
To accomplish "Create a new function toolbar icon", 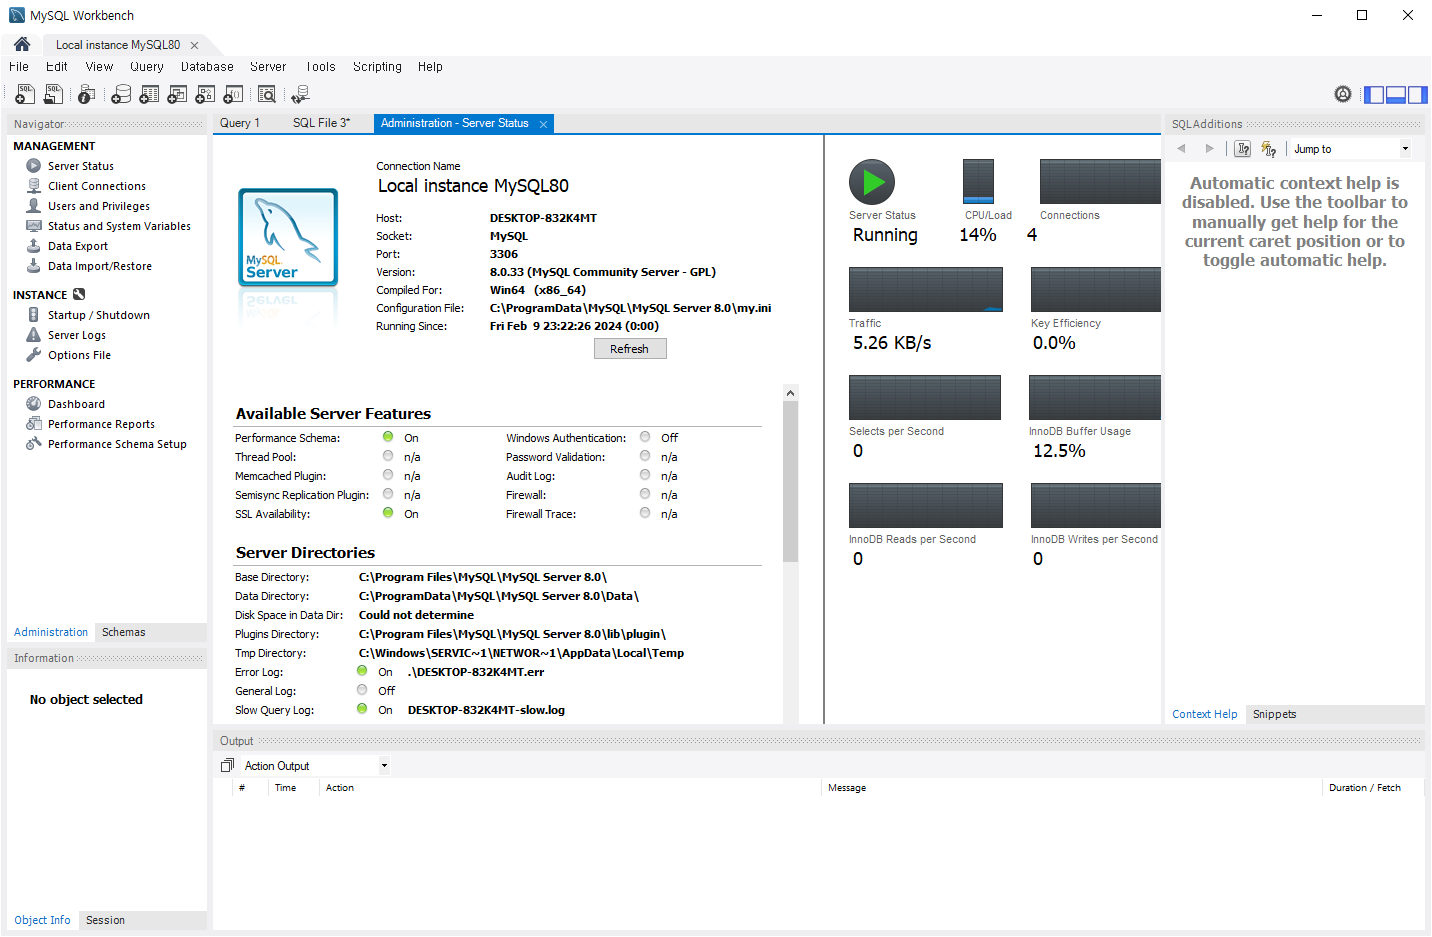I will (233, 94).
